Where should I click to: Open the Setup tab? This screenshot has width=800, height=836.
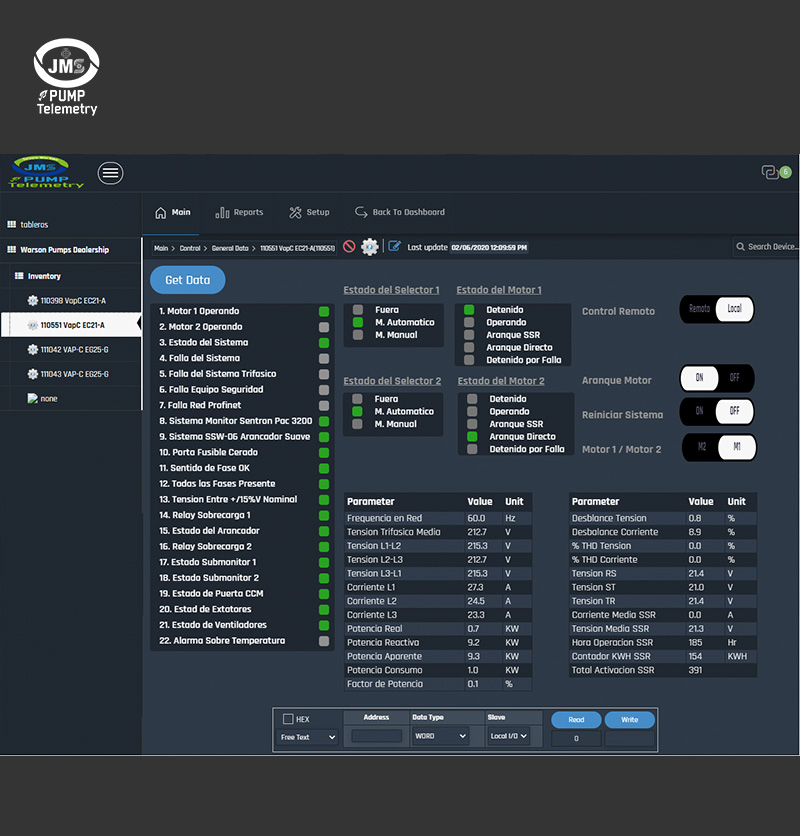[x=309, y=212]
